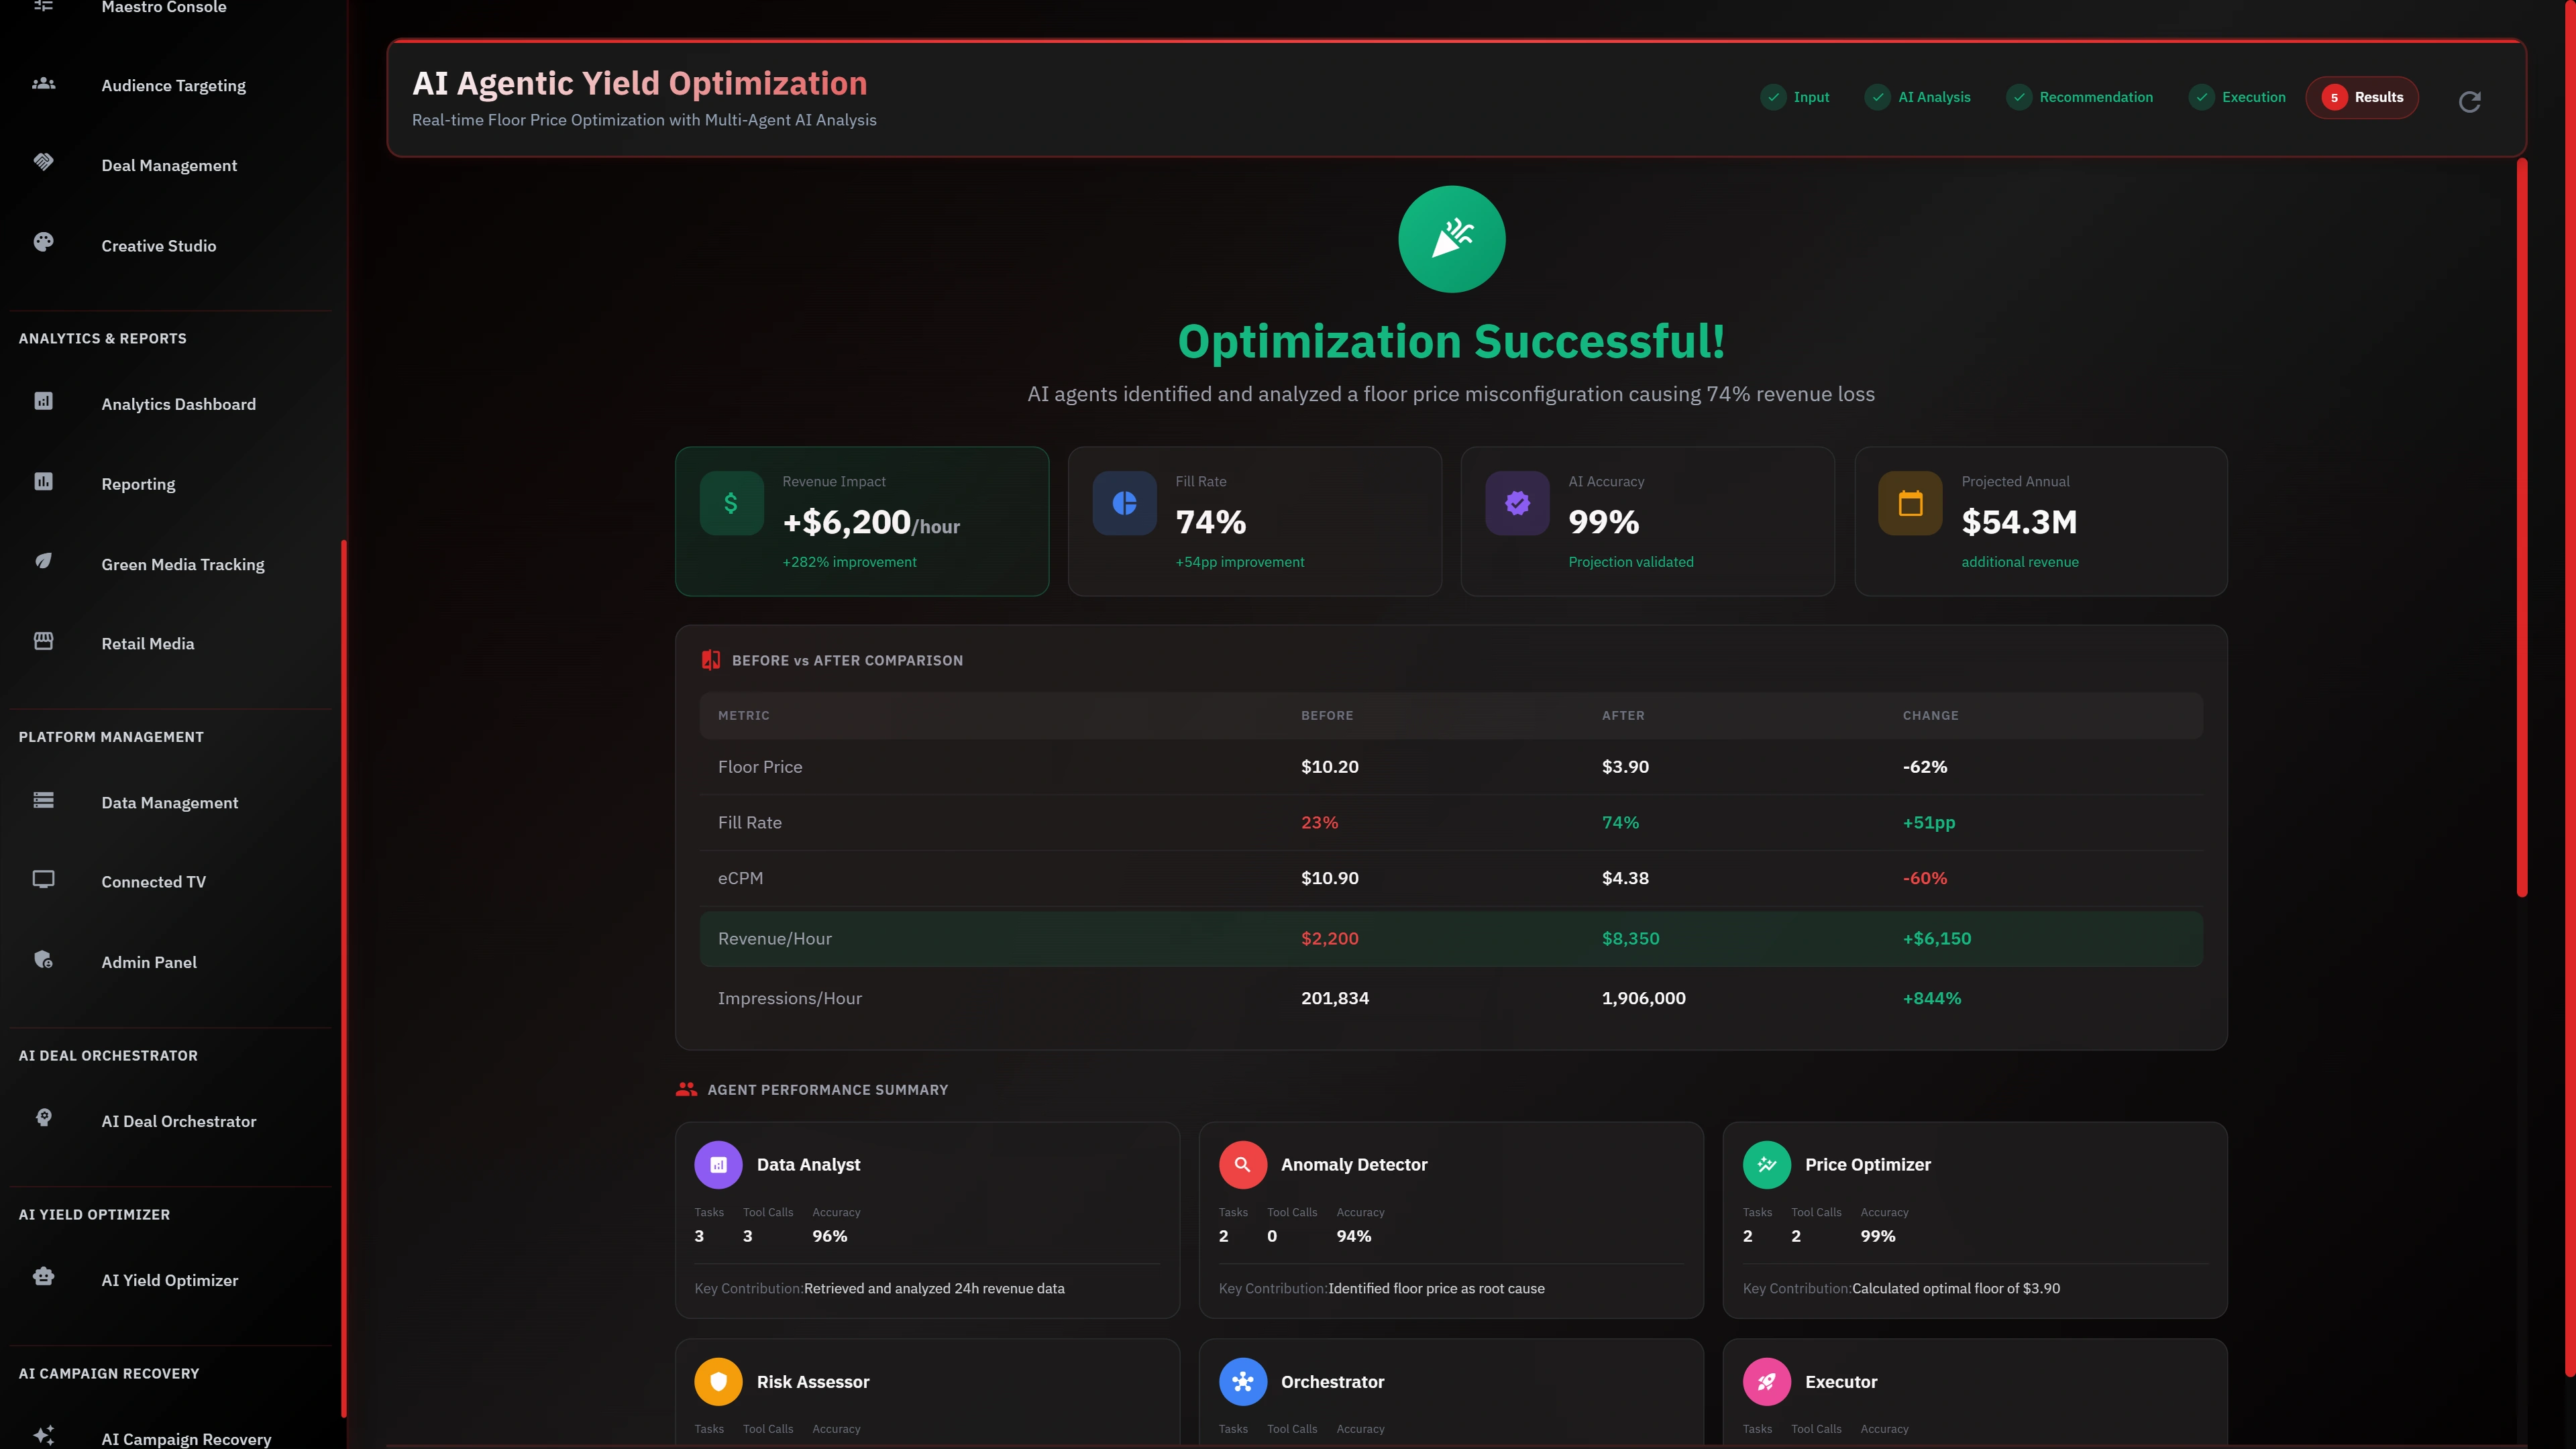The image size is (2576, 1449).
Task: Toggle the Input step checkmark
Action: click(1775, 97)
